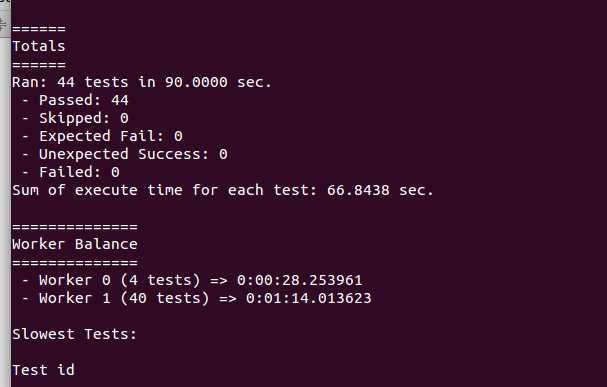Click the 90.0000 sec run time value
Image resolution: width=607 pixels, height=387 pixels.
point(218,82)
